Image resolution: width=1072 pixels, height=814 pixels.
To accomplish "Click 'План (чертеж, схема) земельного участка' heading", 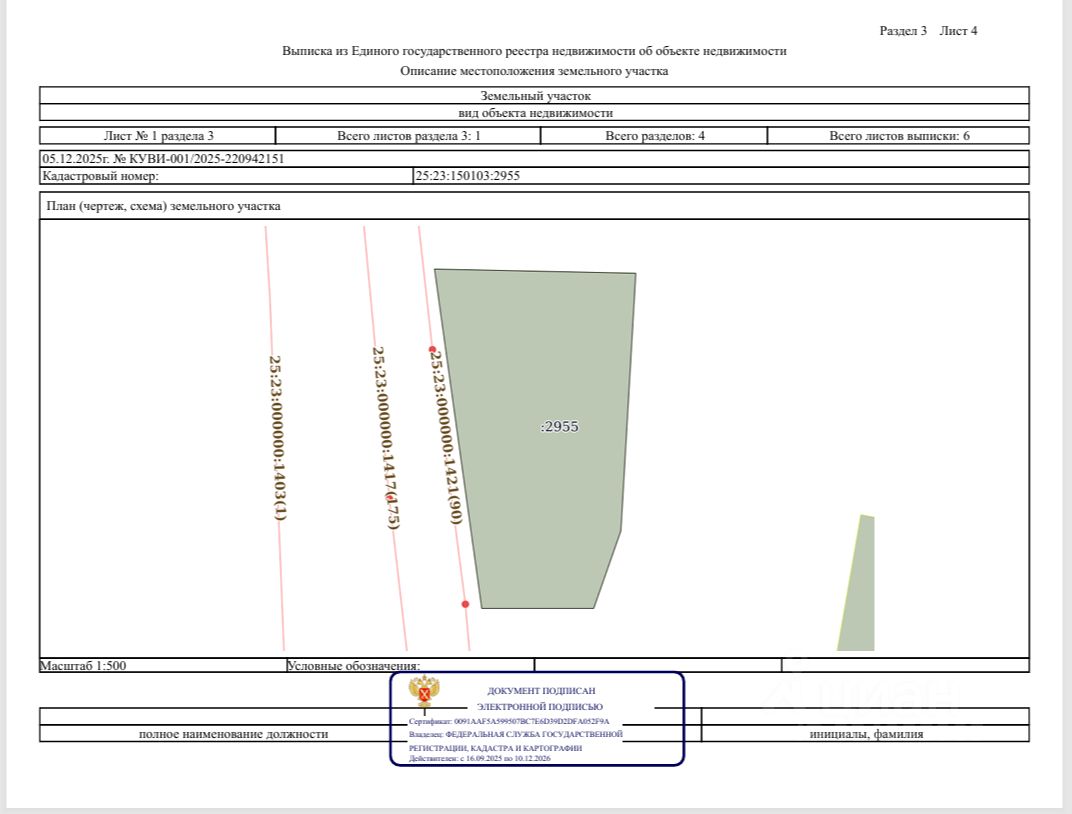I will [x=163, y=206].
